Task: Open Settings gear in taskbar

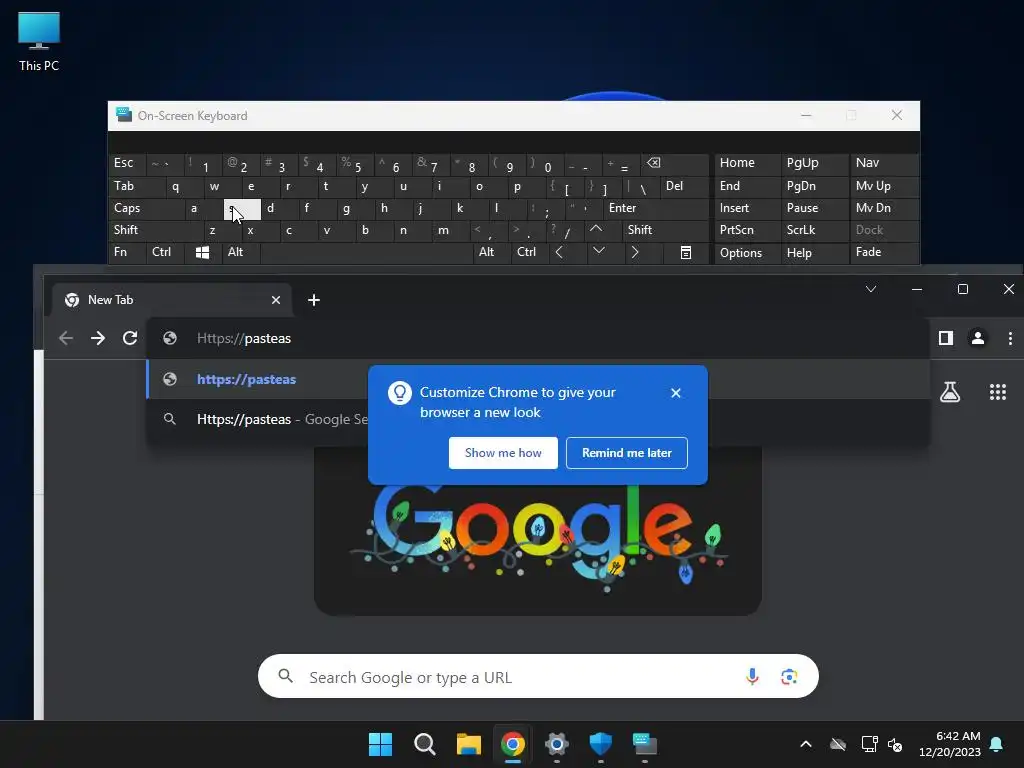Action: tap(556, 744)
